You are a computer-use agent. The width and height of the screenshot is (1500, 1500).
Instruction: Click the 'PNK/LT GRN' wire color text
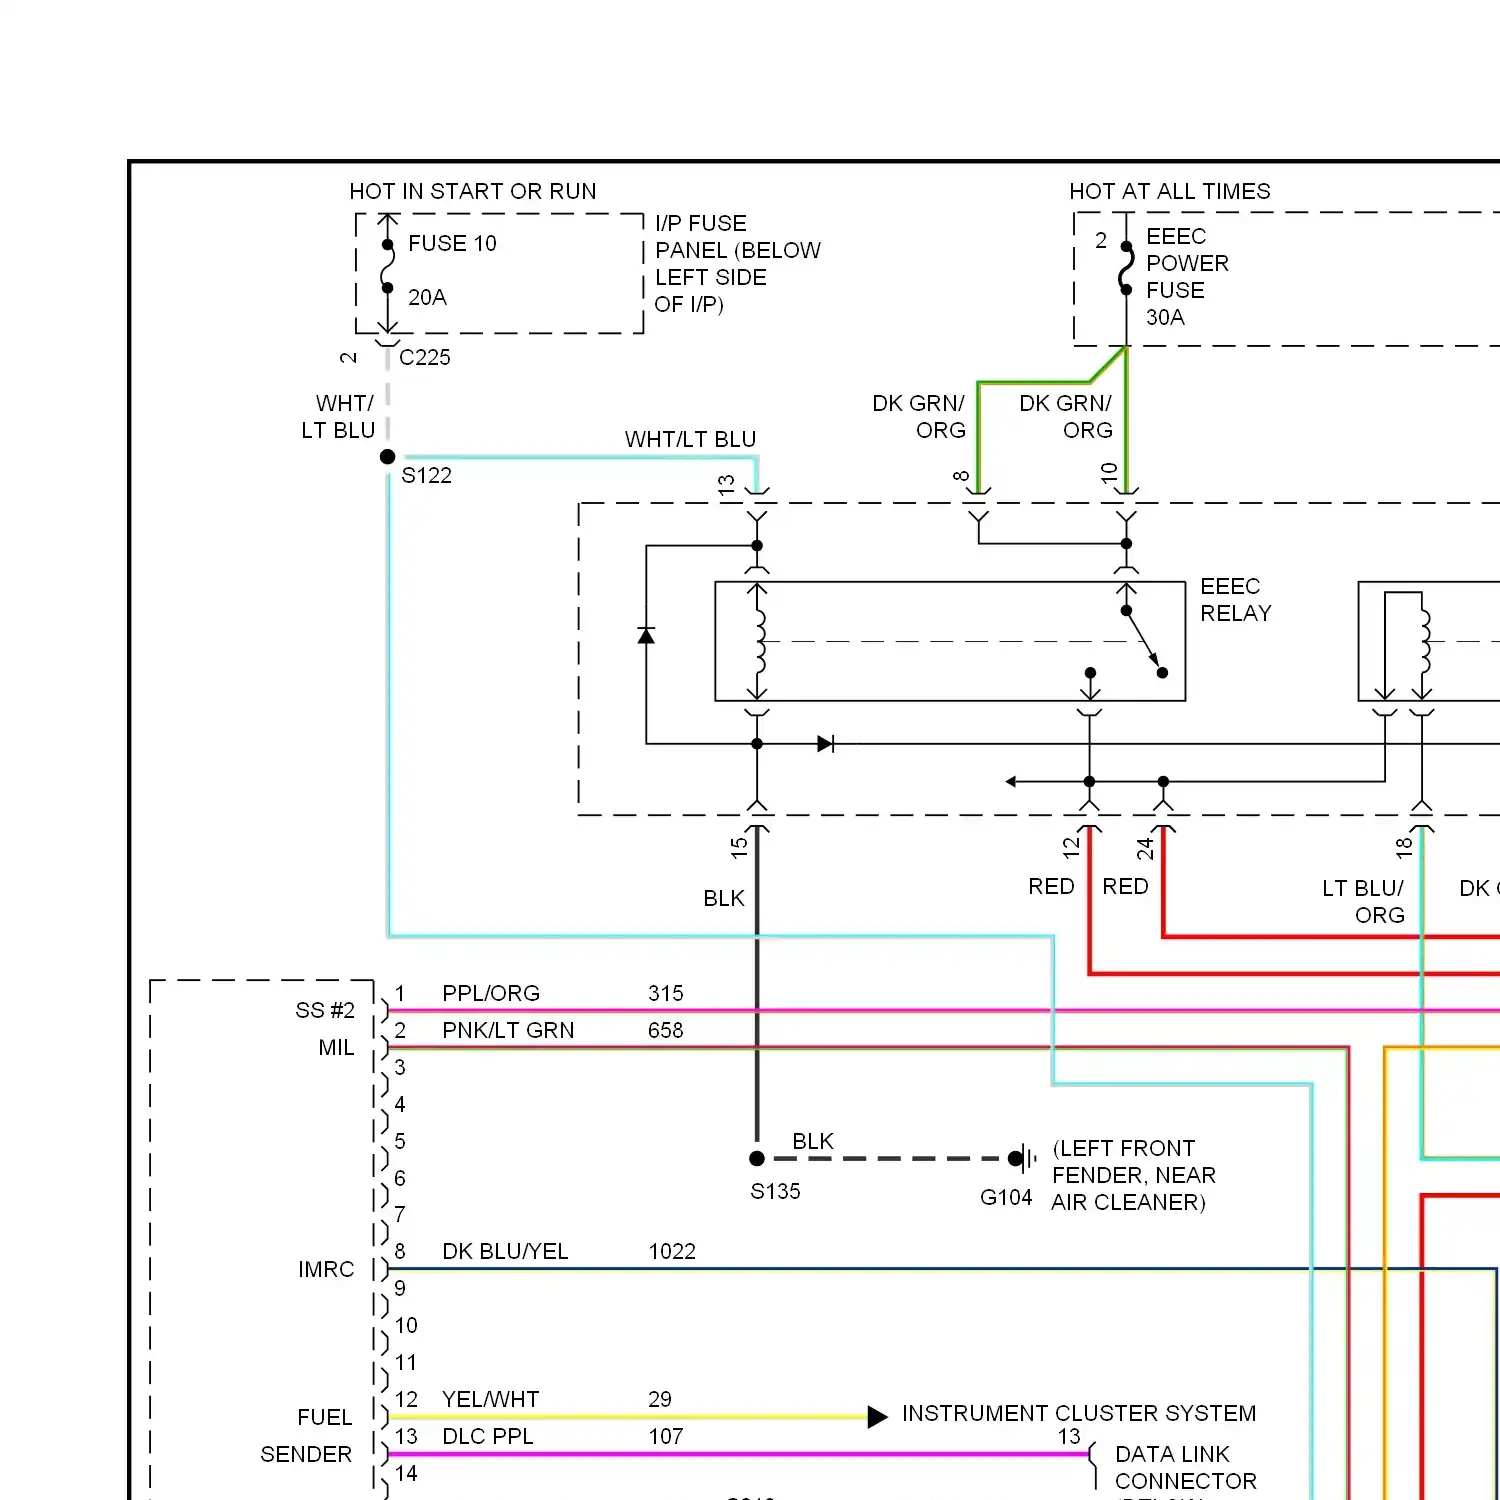point(508,1030)
